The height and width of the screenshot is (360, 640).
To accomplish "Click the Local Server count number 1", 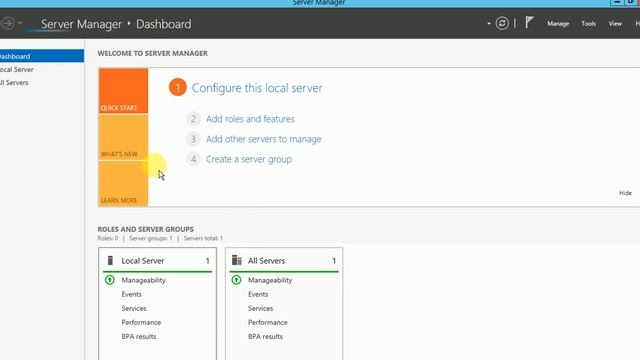I will (x=207, y=260).
